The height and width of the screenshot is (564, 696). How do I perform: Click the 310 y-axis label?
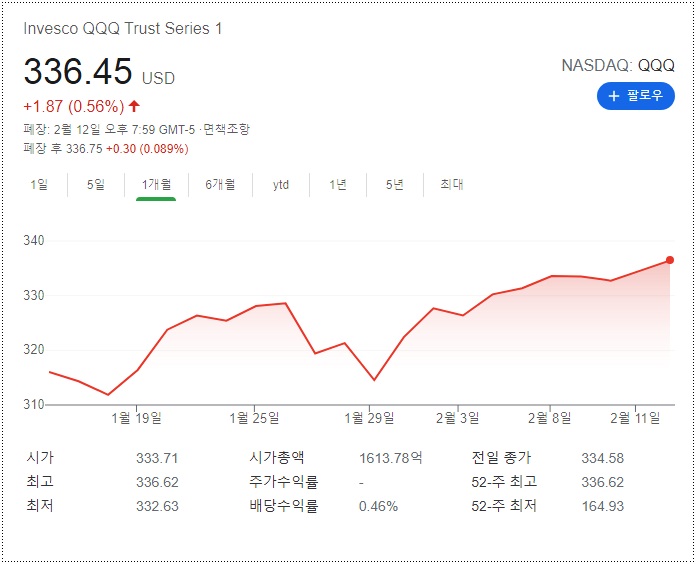point(34,404)
